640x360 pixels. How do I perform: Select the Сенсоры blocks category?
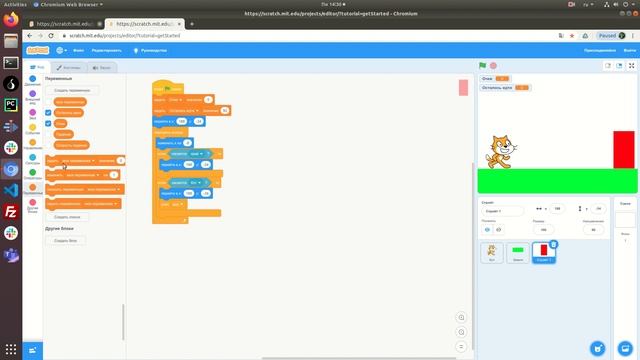click(33, 159)
